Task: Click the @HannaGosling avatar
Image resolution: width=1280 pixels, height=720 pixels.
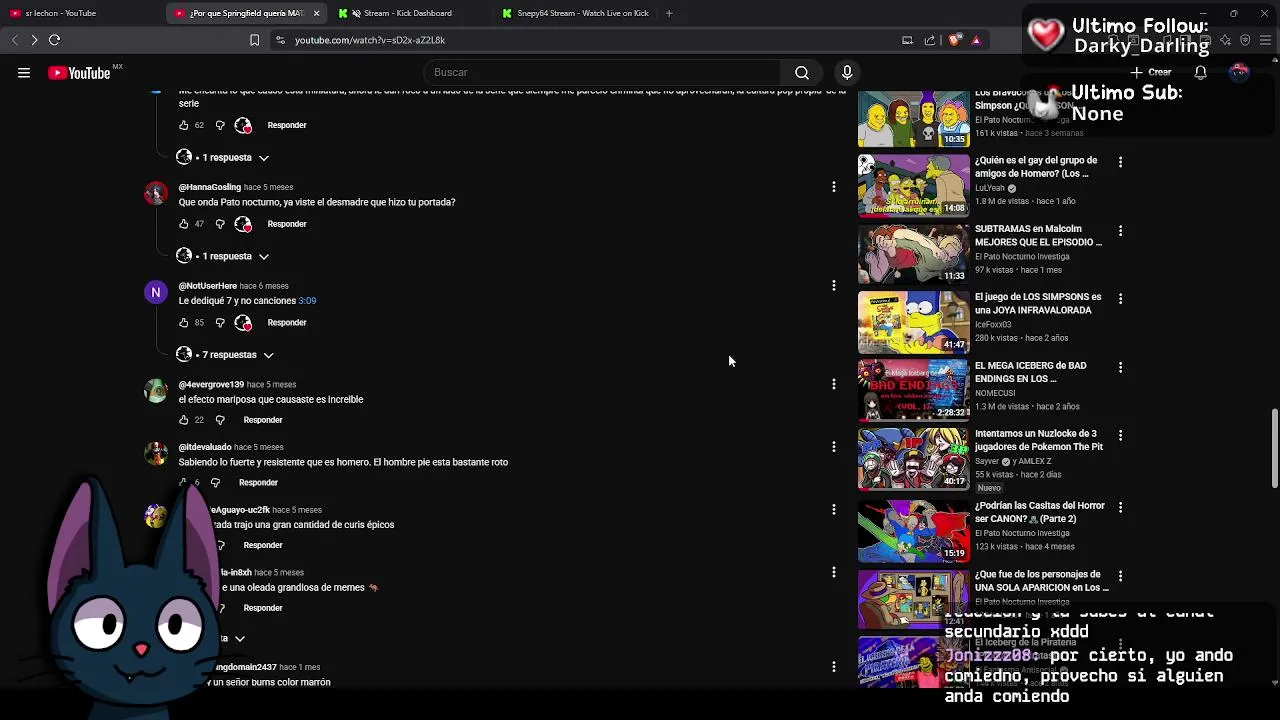Action: (x=155, y=193)
